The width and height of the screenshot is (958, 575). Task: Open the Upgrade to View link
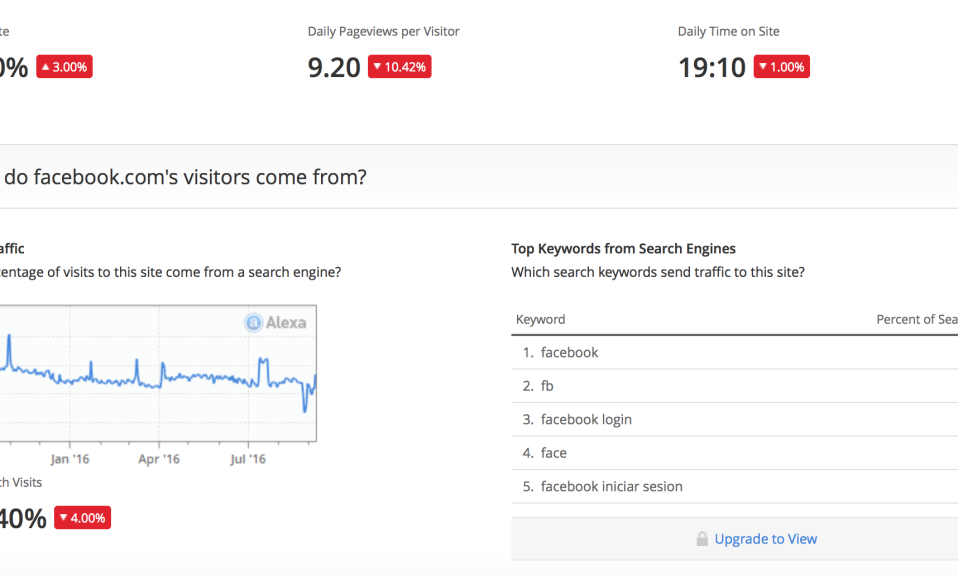coord(765,539)
